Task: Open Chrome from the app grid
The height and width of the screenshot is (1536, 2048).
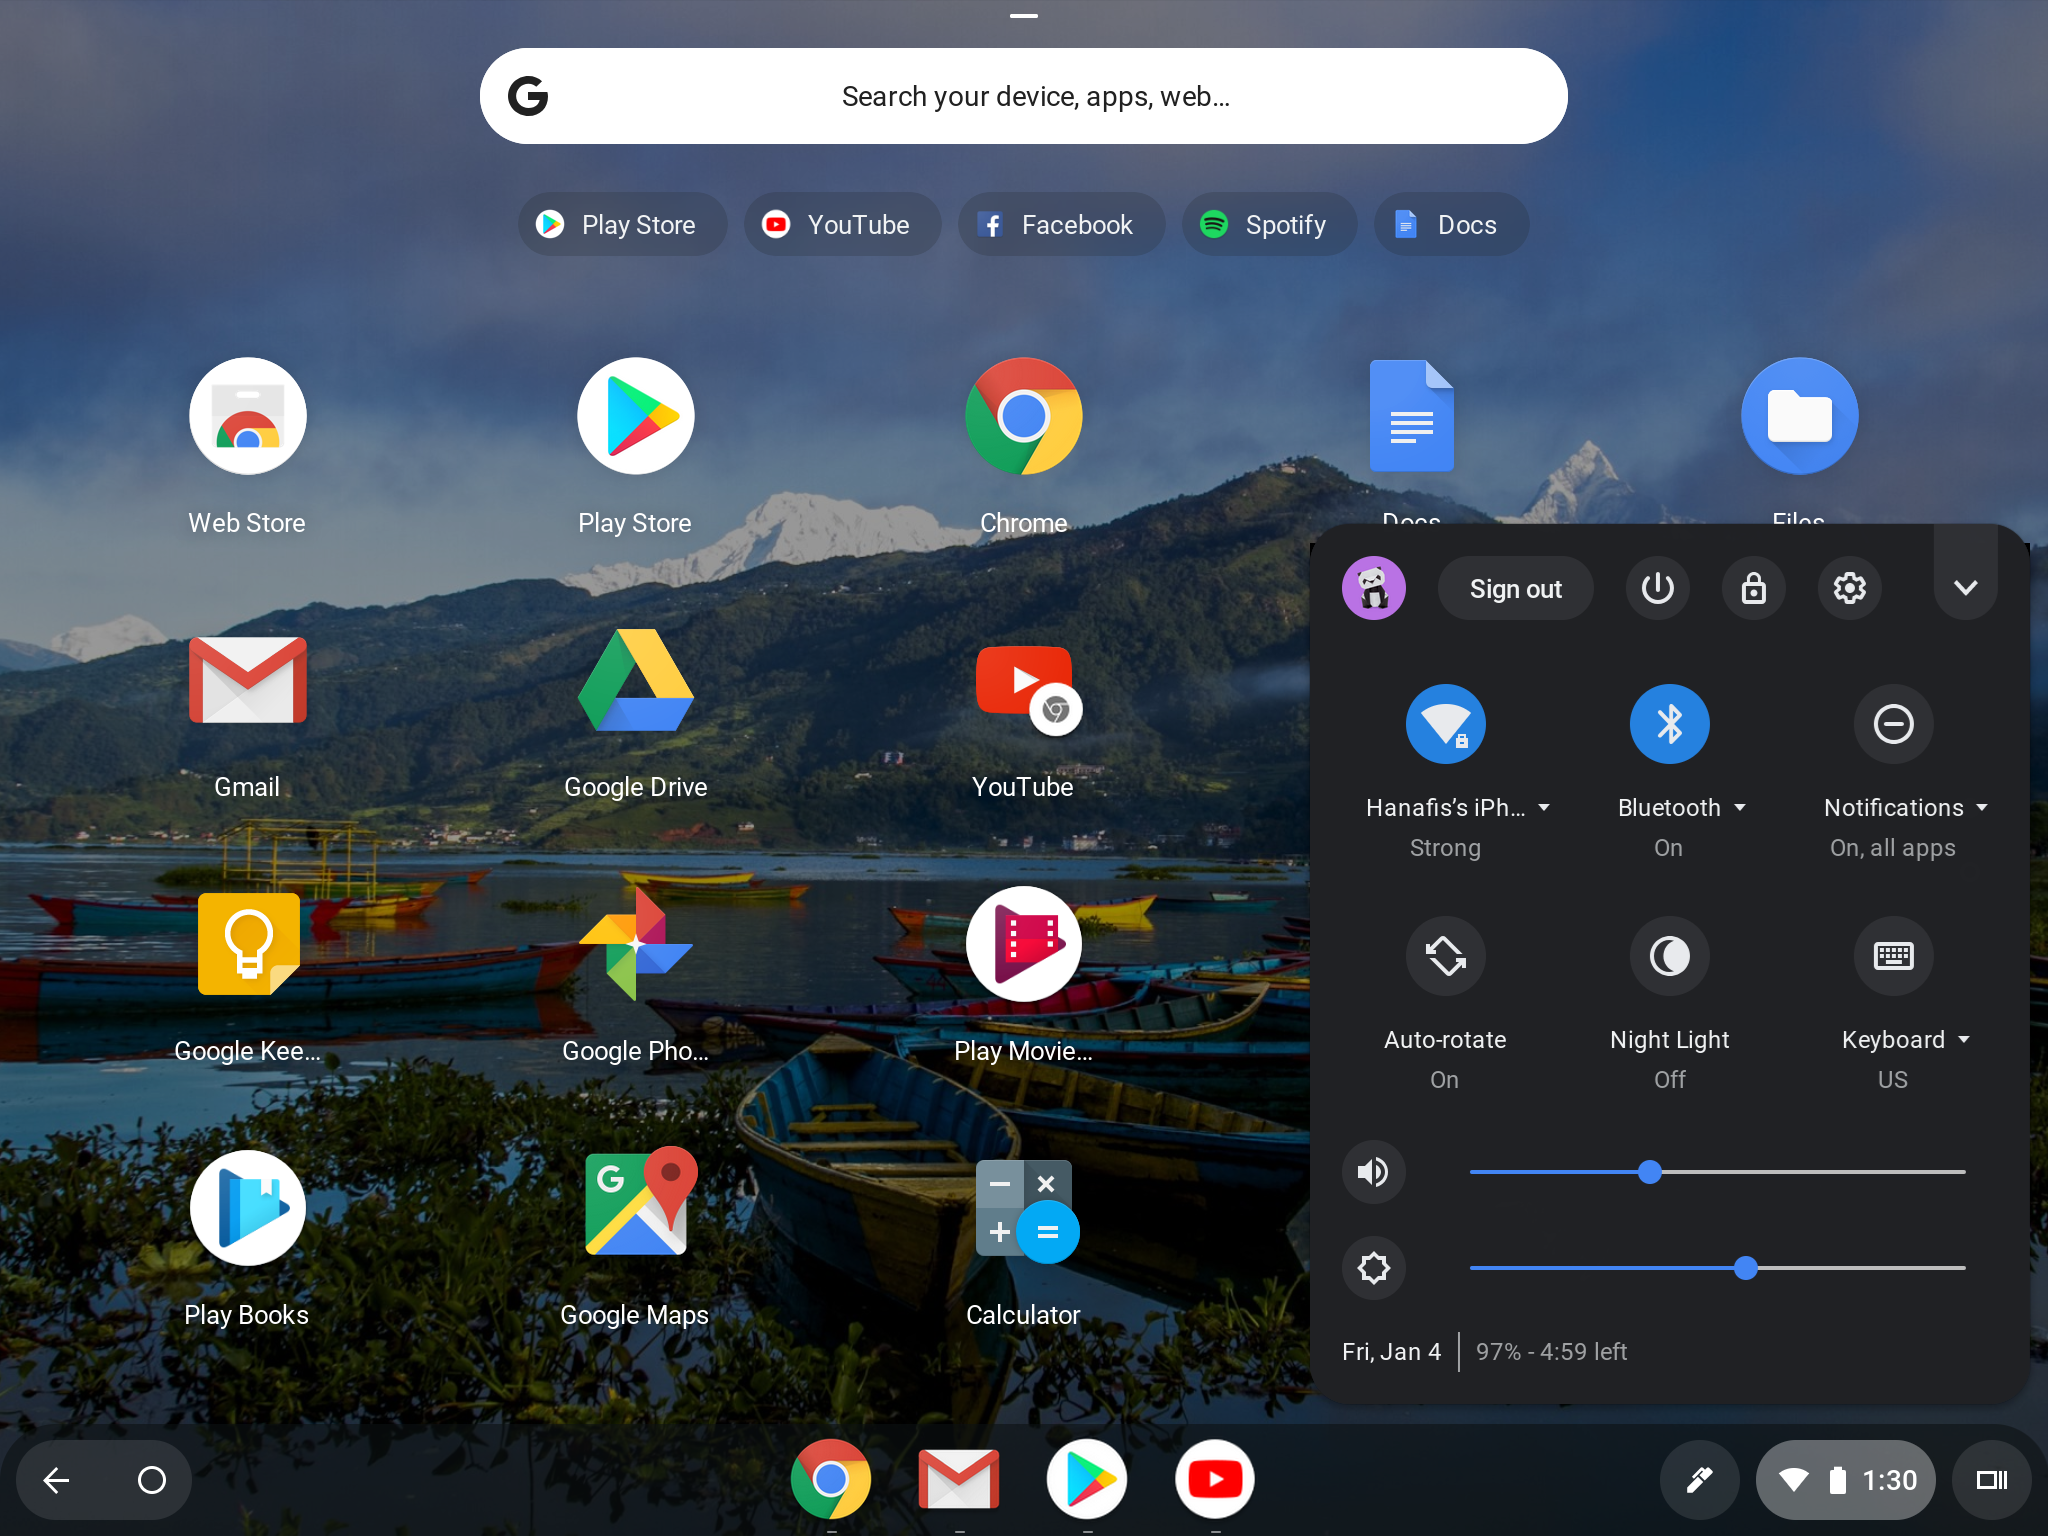Action: point(1023,417)
